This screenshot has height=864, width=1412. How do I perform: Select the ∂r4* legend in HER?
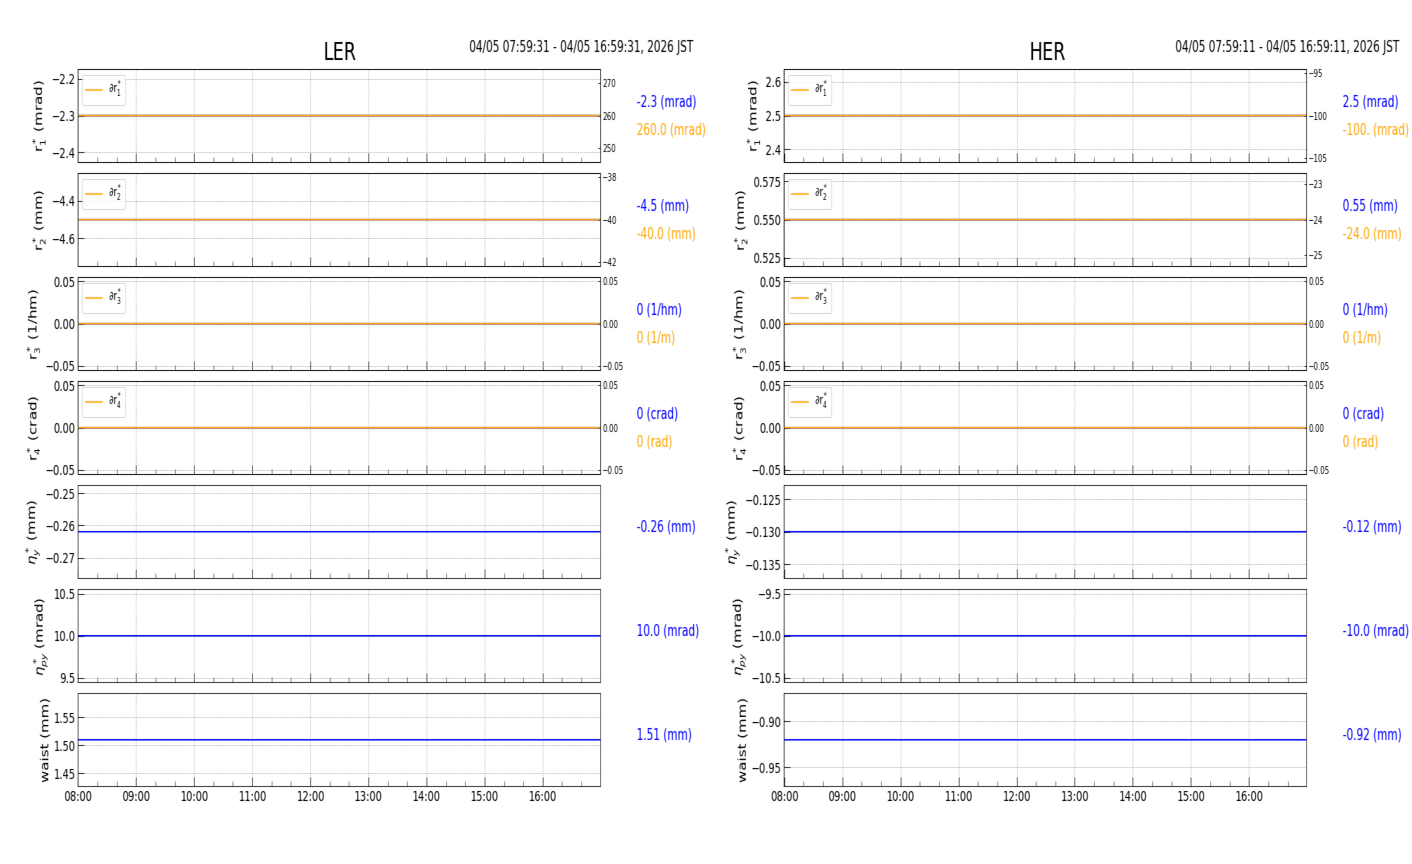[810, 402]
